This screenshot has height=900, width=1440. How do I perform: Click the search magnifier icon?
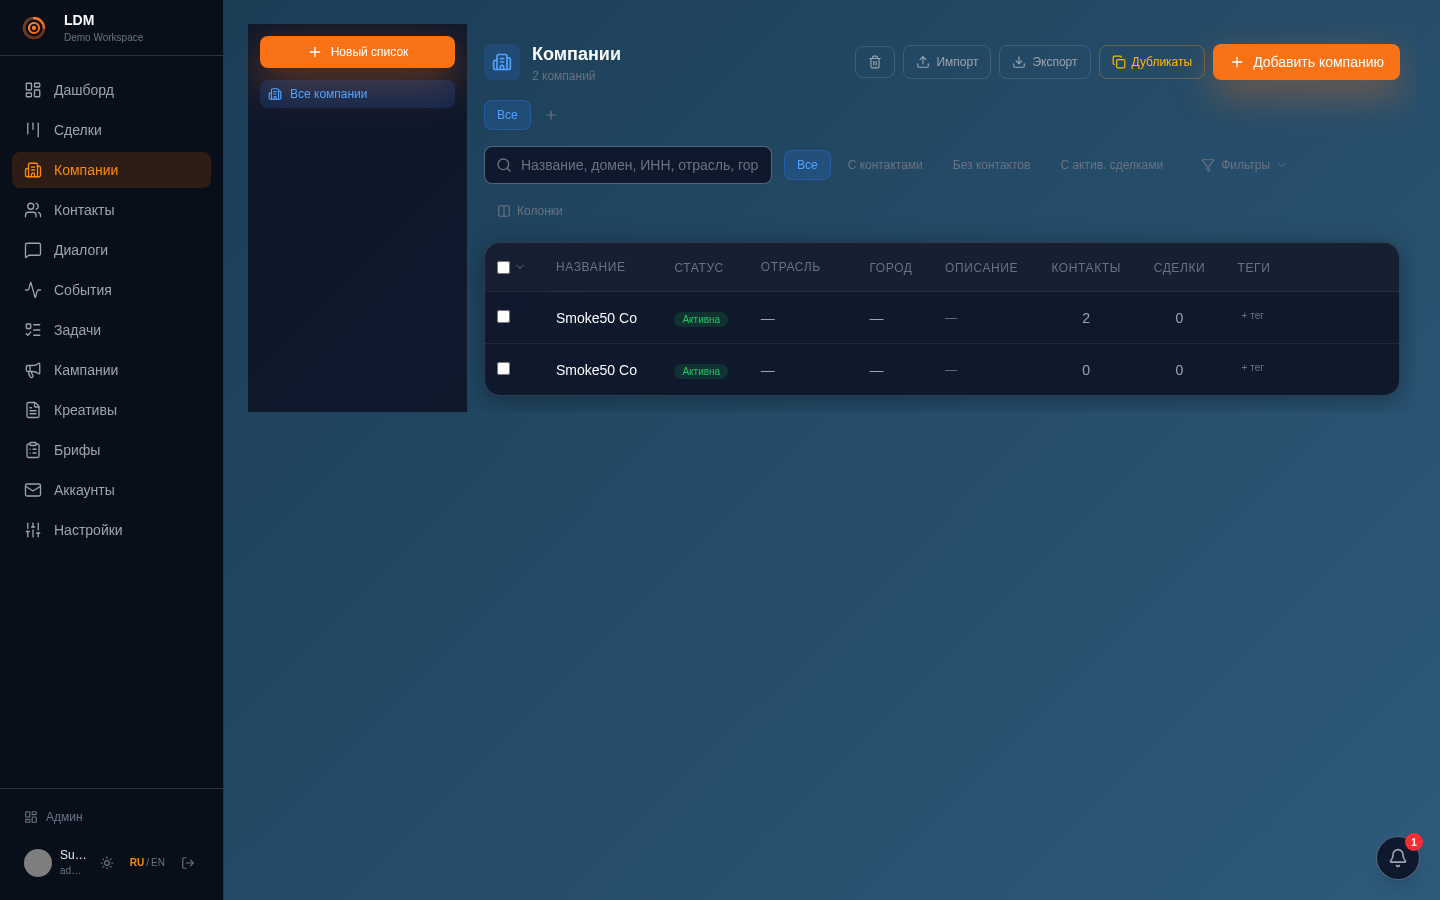504,165
